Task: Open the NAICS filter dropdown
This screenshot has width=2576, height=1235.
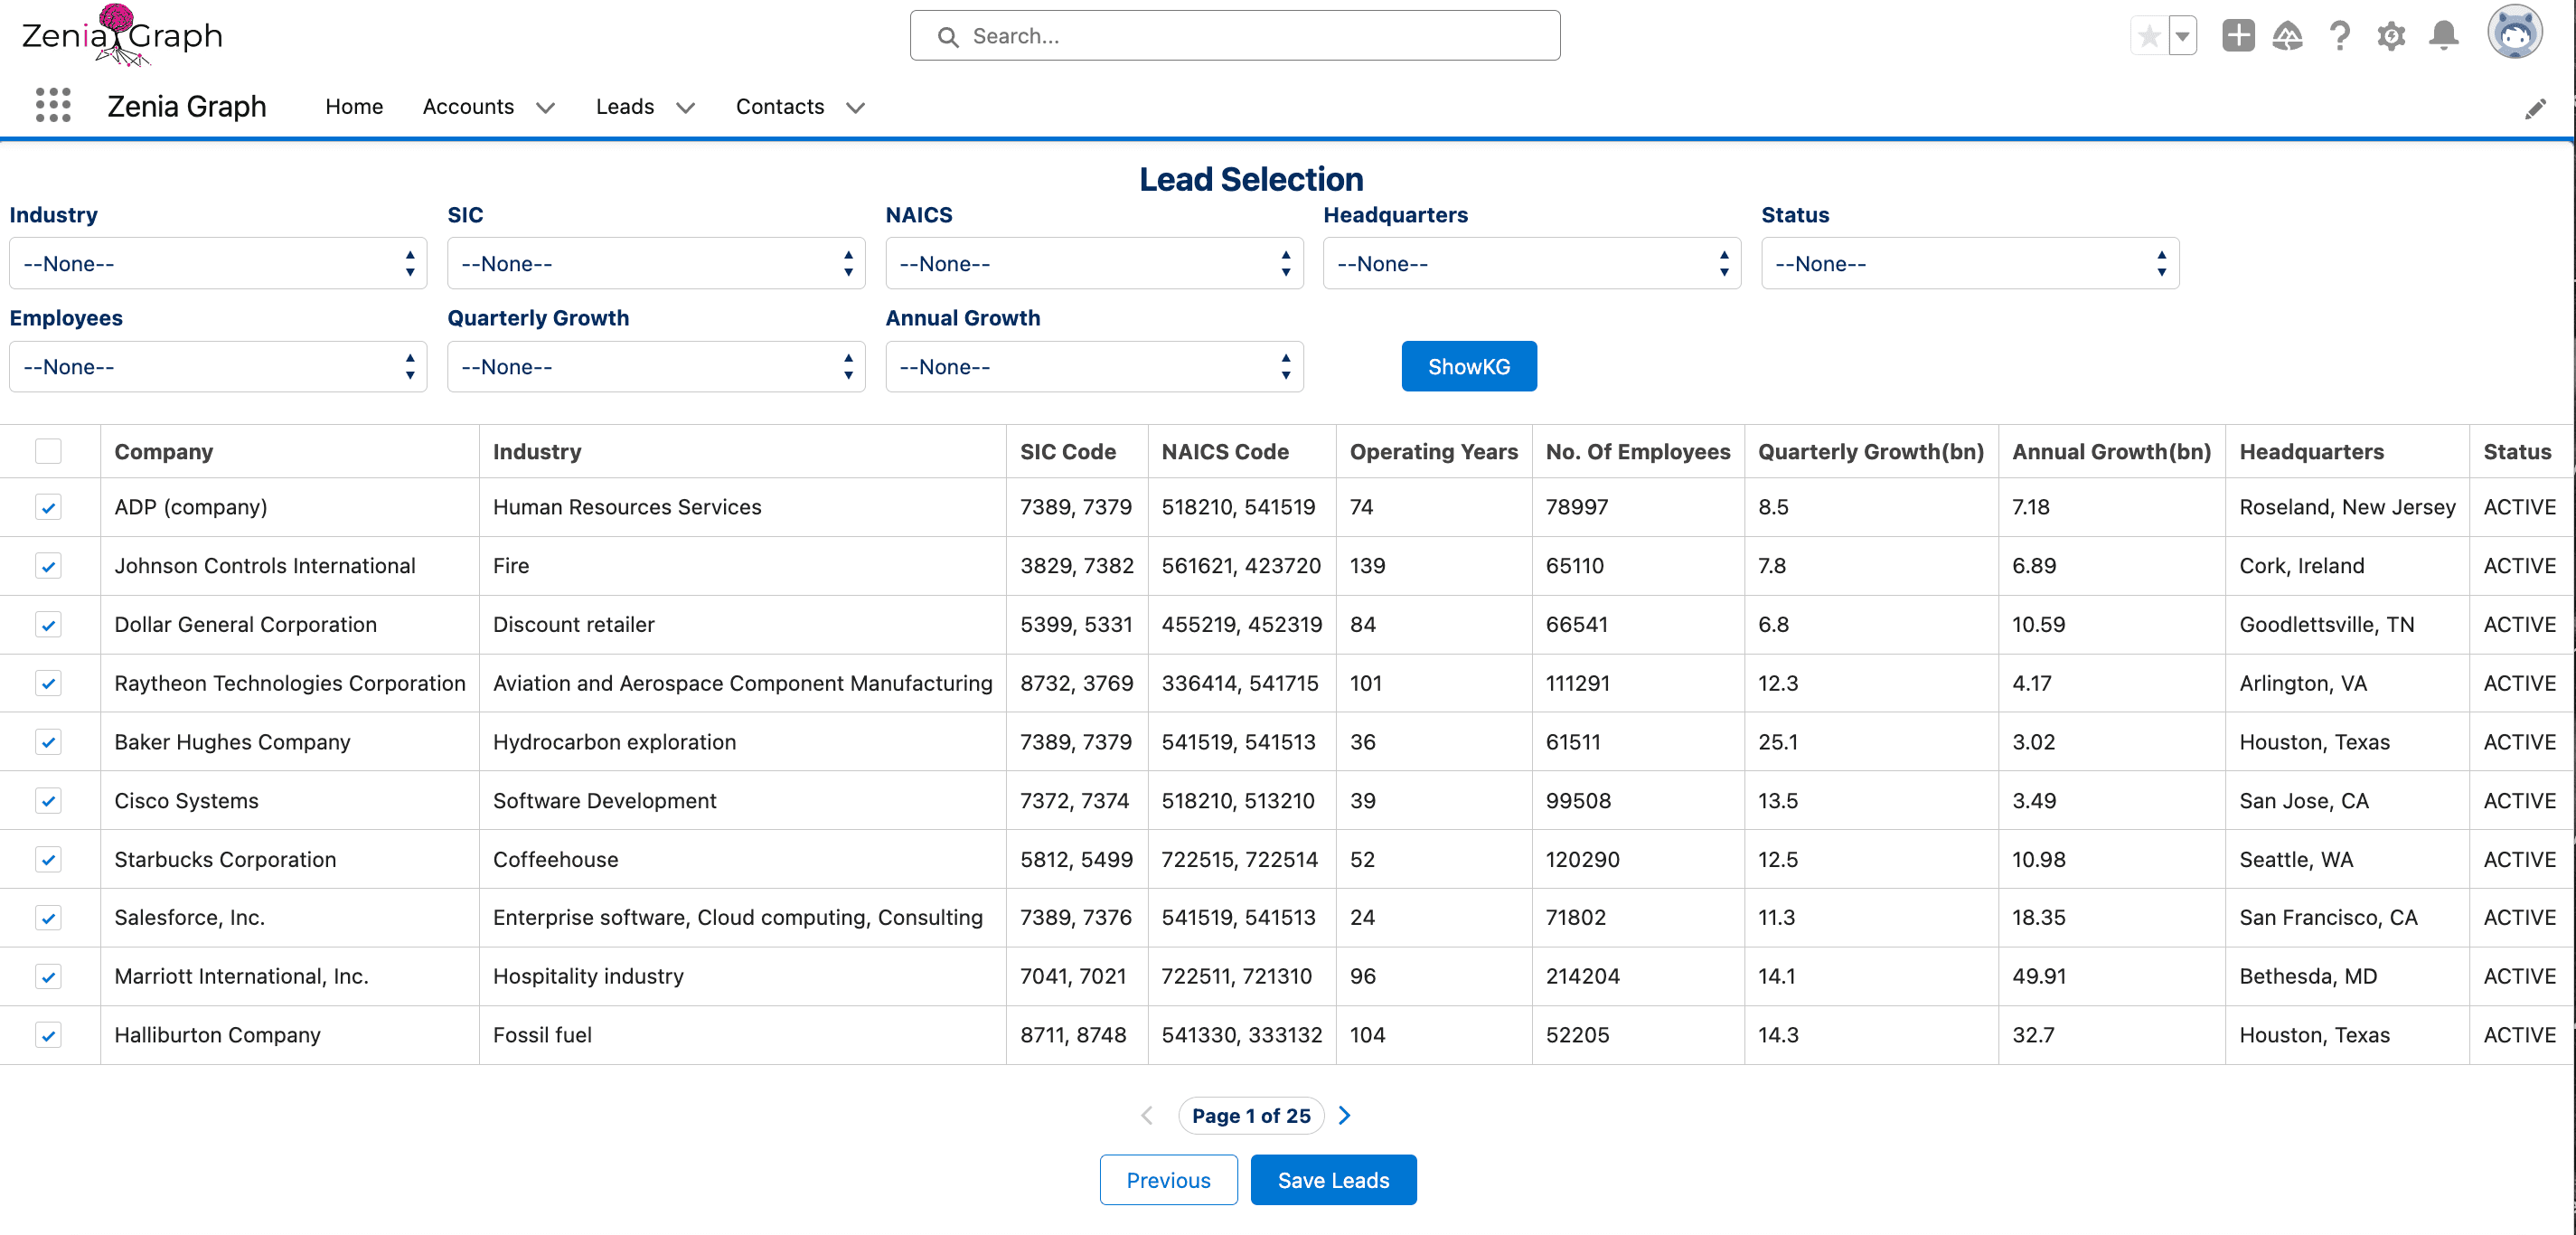Action: click(x=1094, y=264)
